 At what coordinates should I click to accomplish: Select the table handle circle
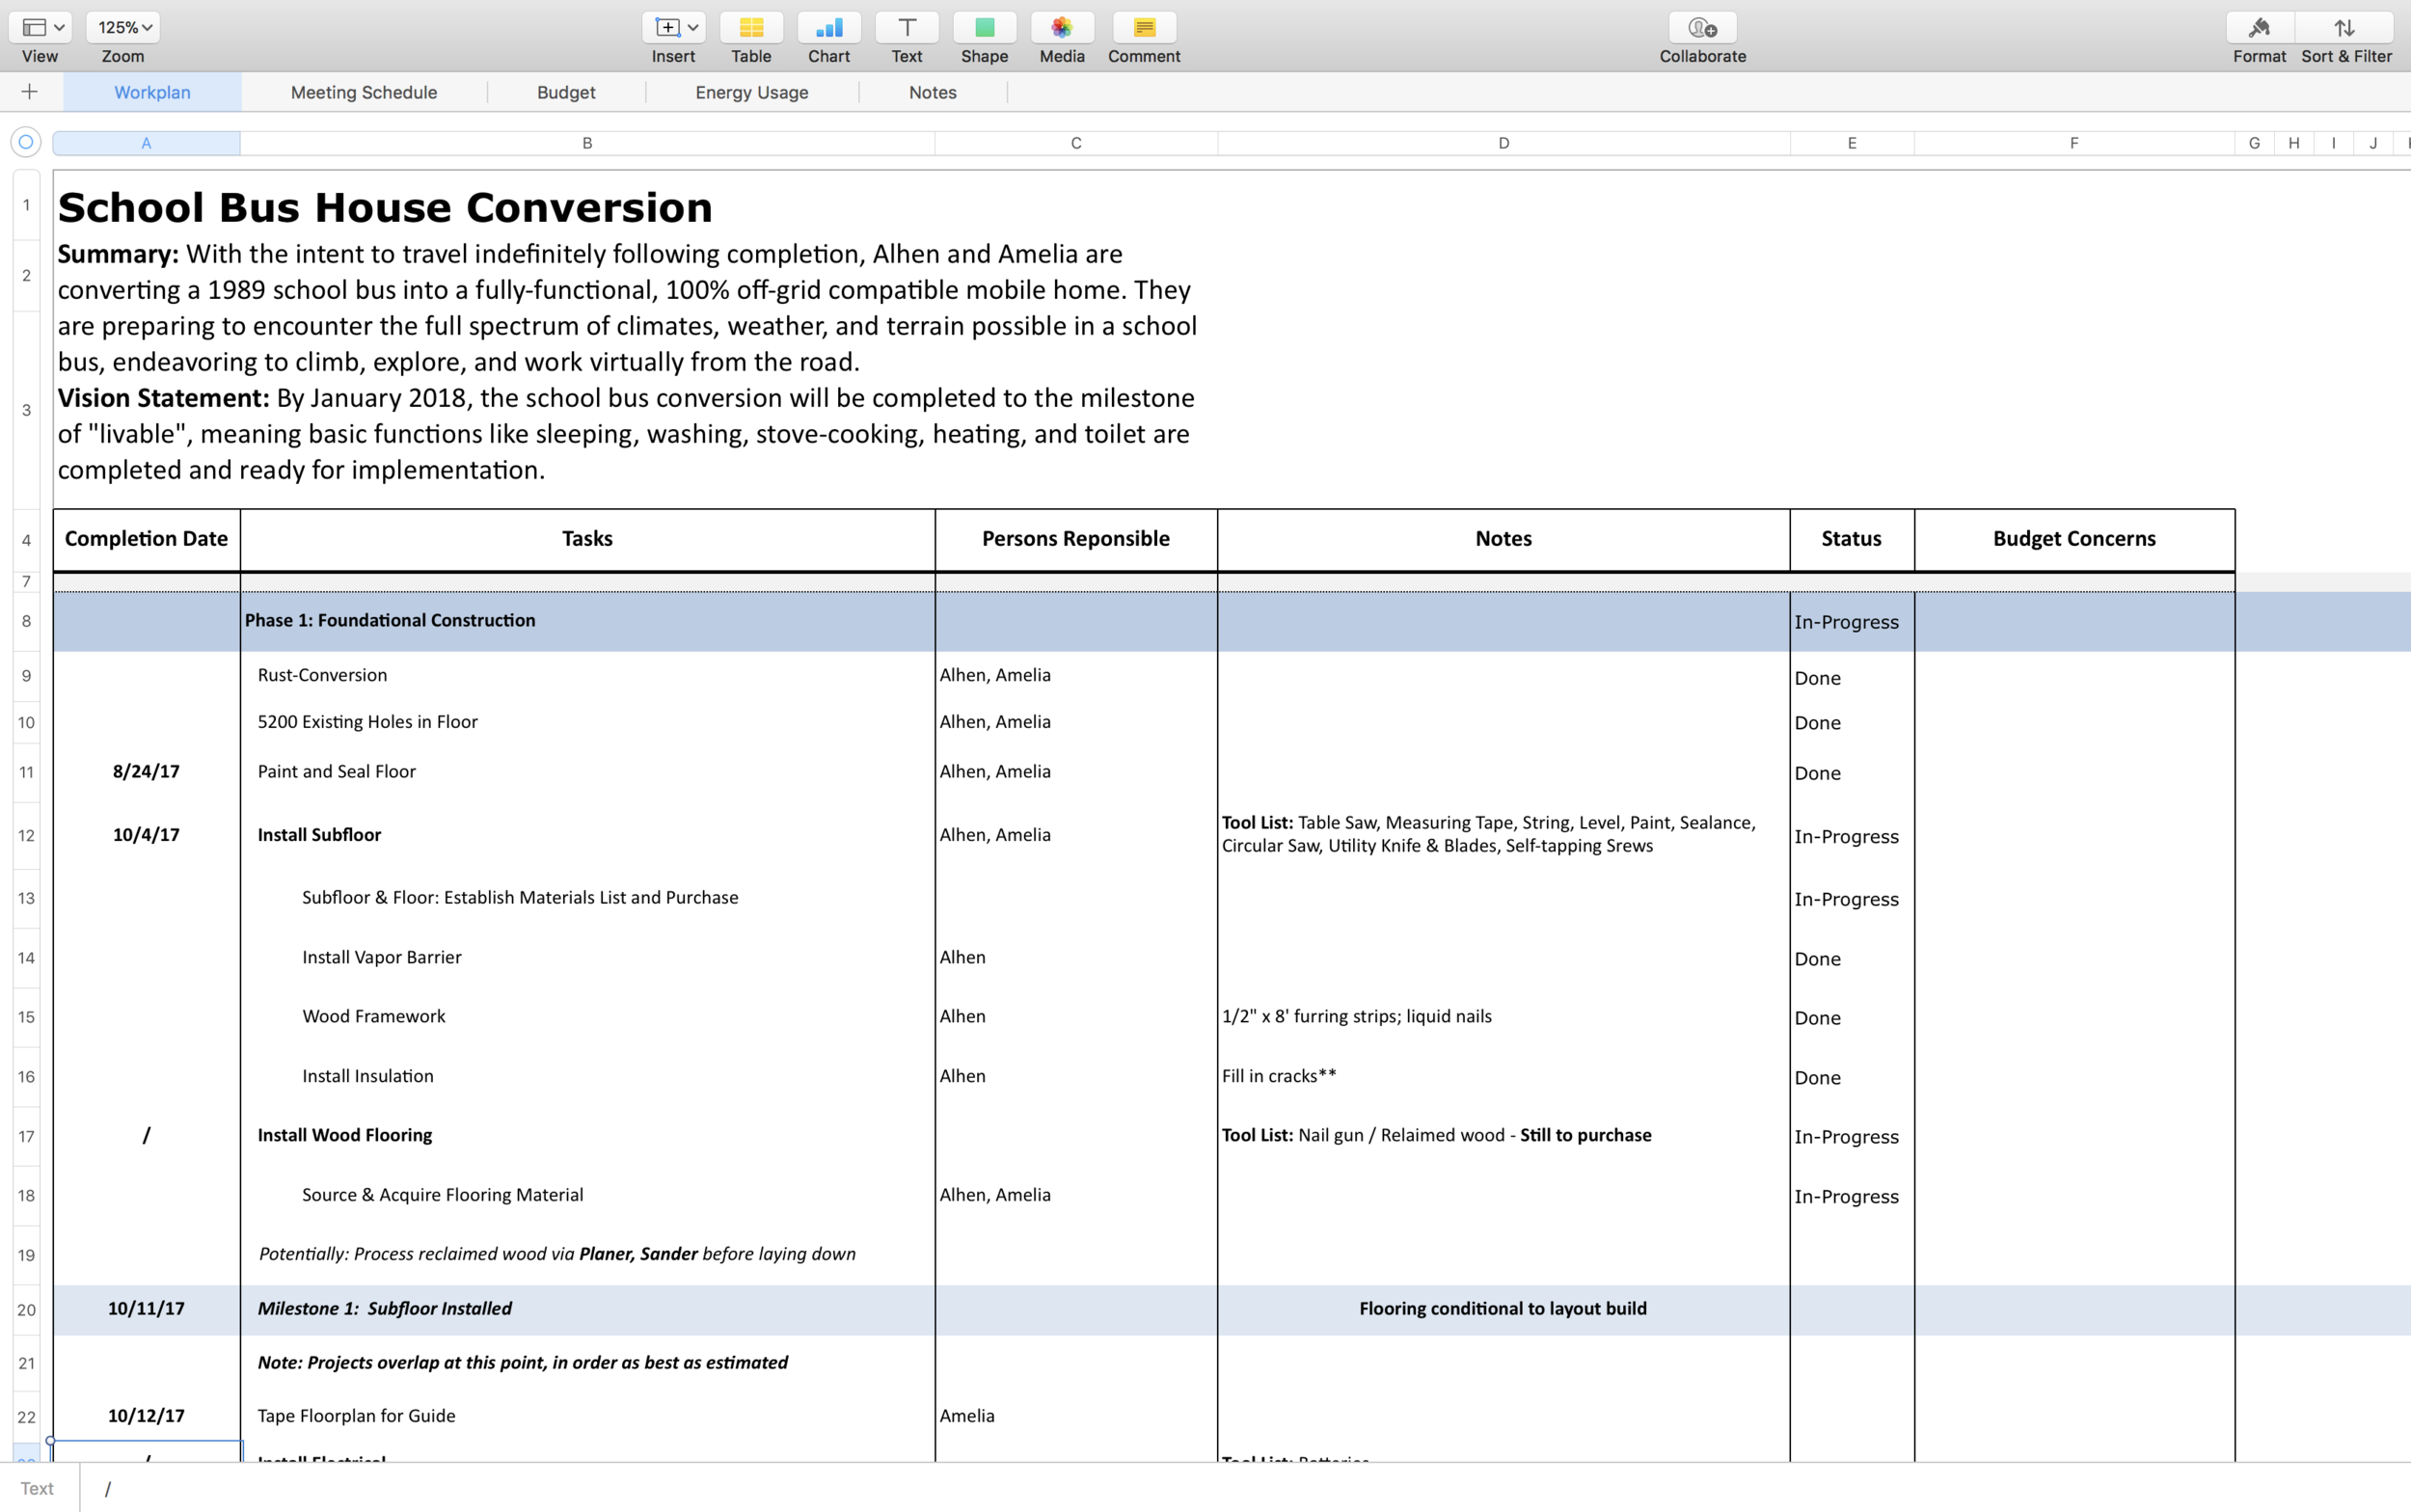[x=26, y=142]
